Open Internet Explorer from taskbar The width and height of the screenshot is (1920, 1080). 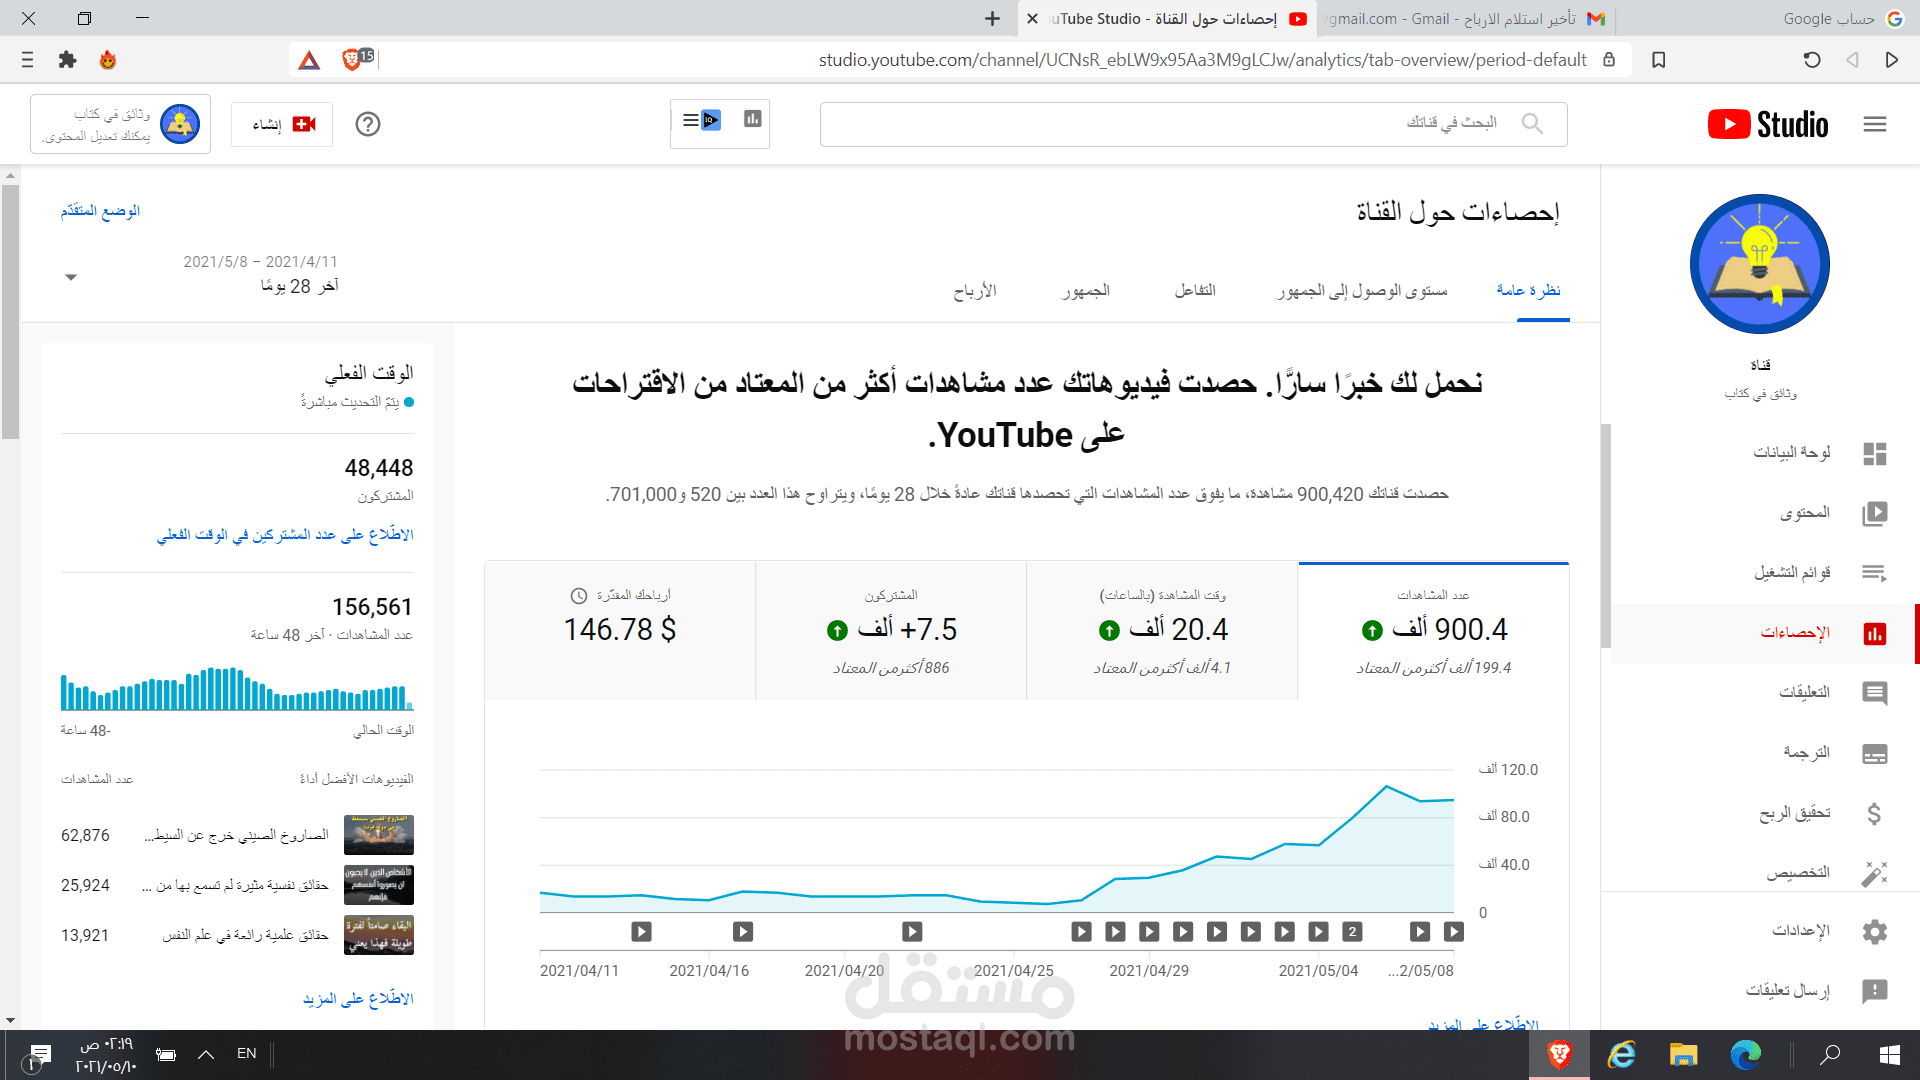pos(1621,1055)
